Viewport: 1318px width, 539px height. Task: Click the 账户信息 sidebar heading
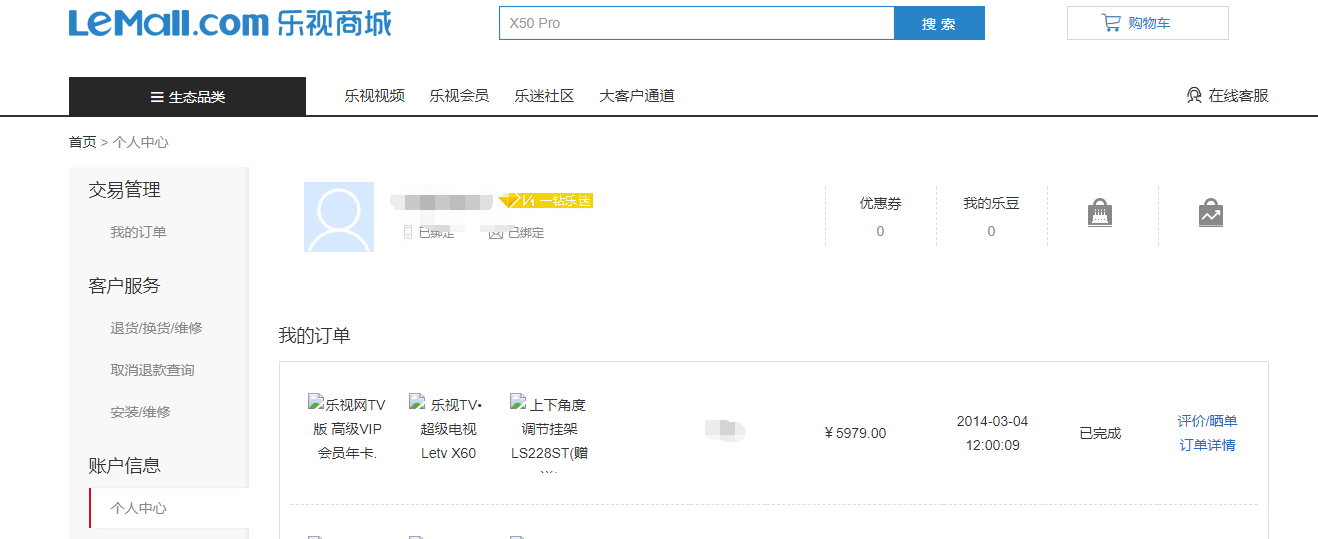click(124, 465)
